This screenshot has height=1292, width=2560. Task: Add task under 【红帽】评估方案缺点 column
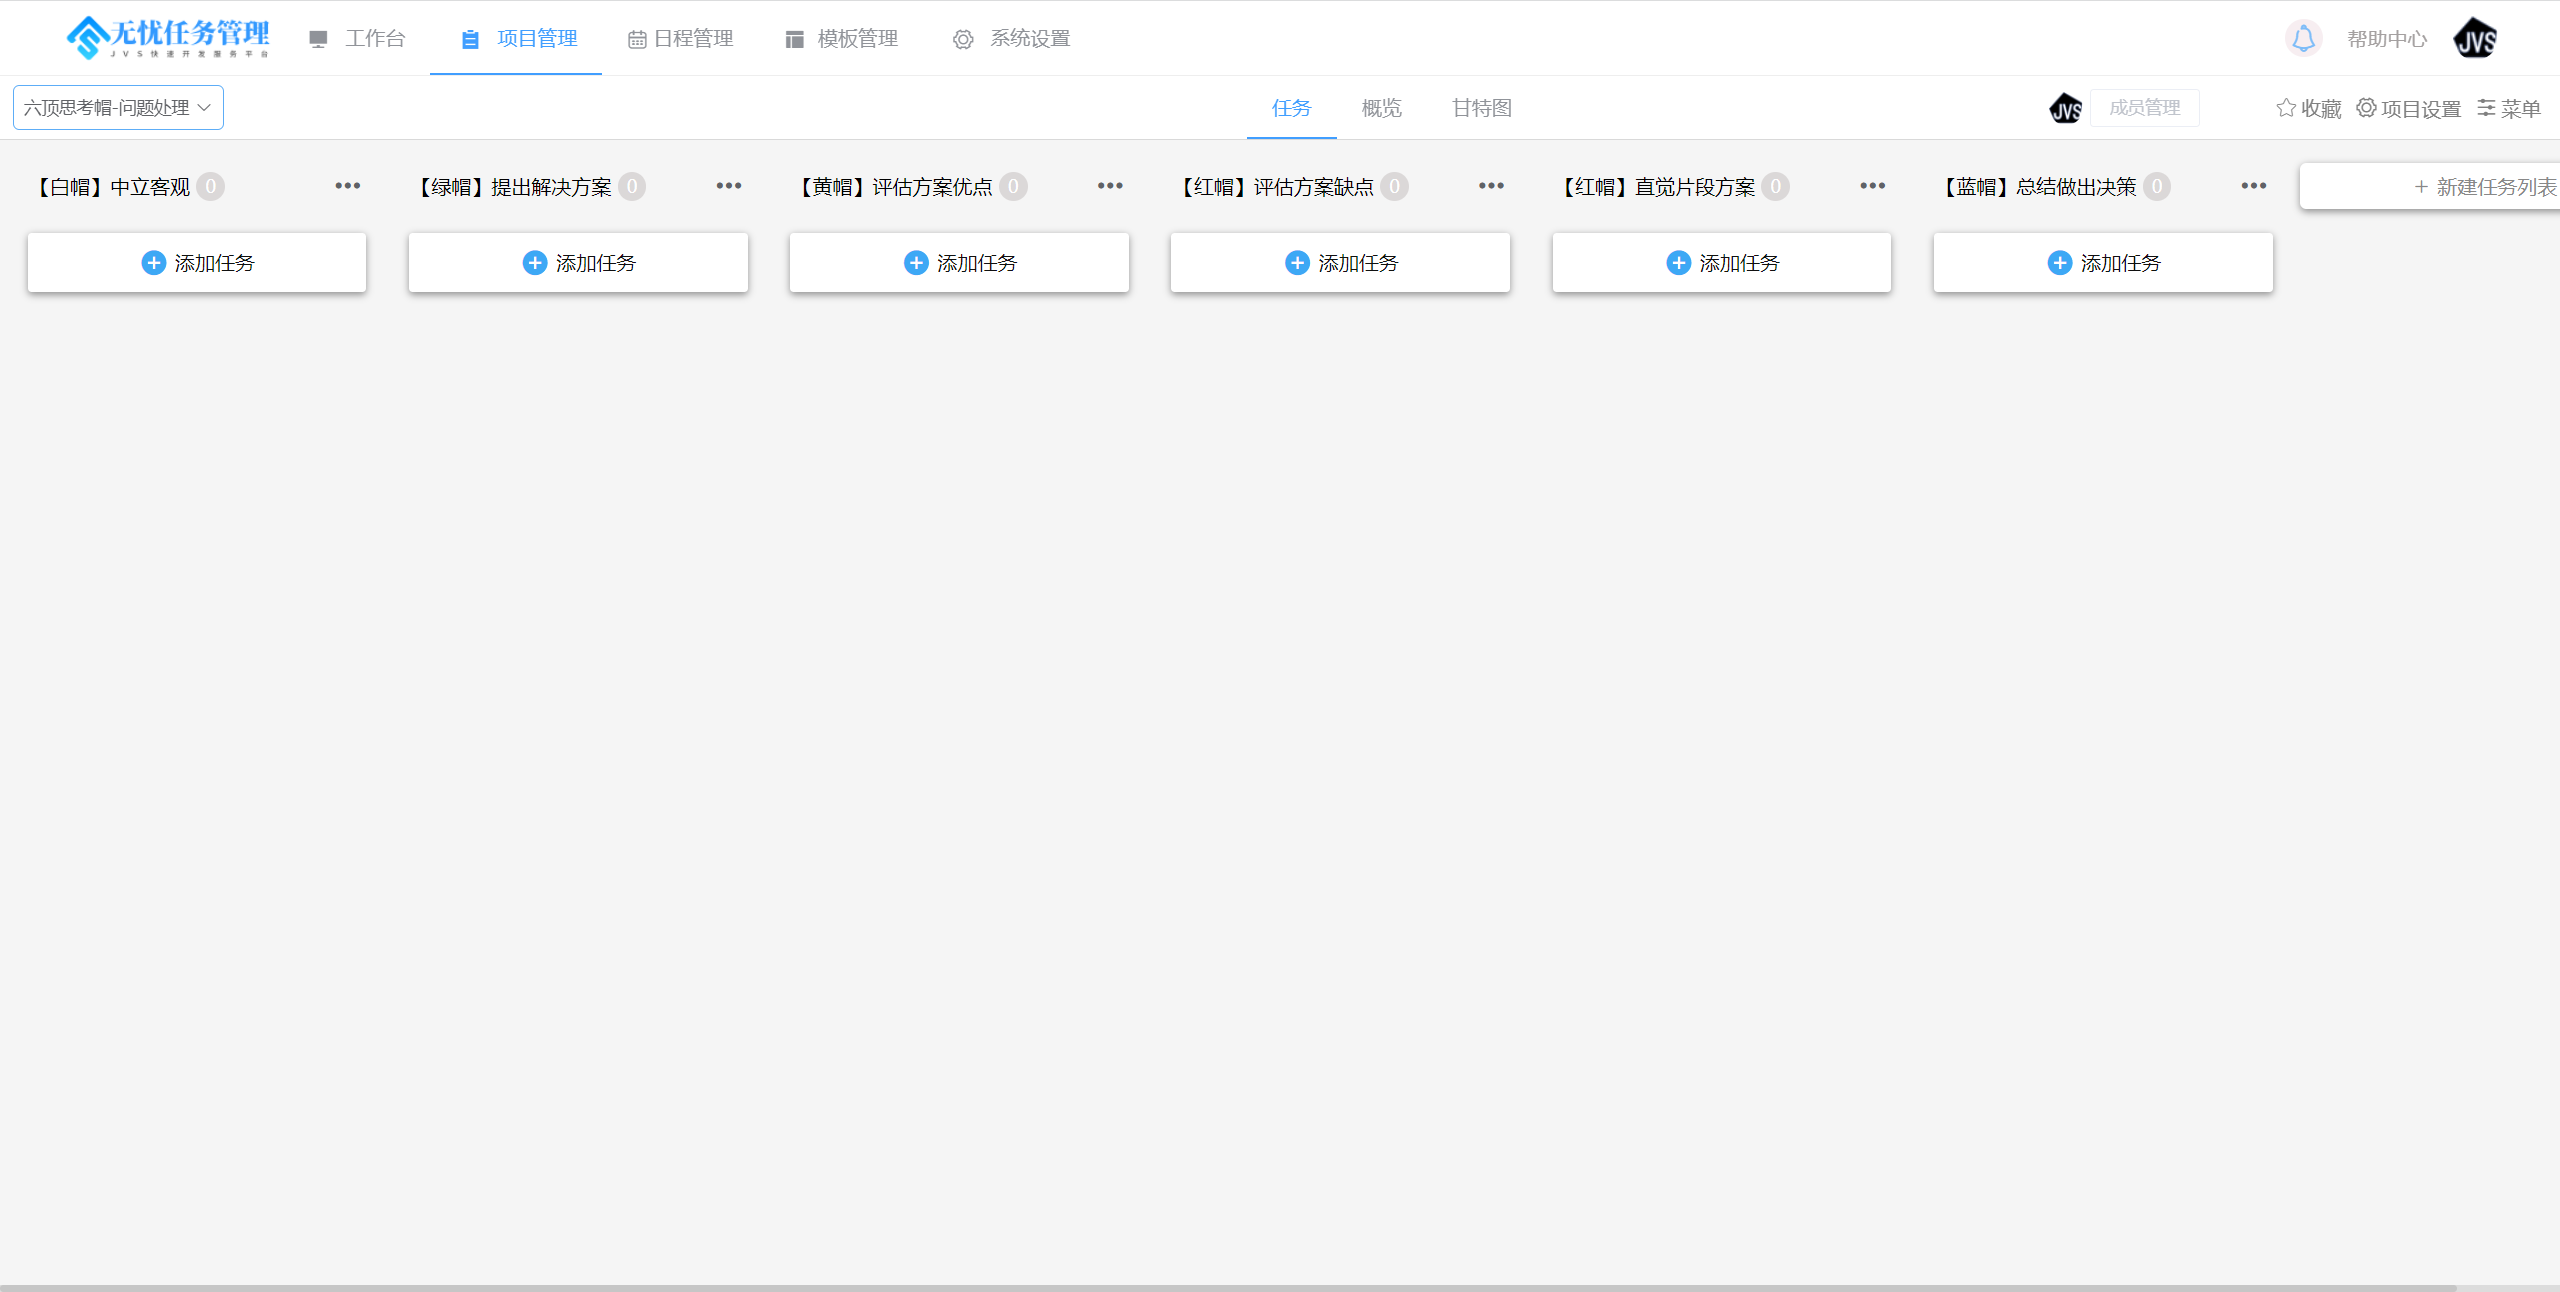click(x=1340, y=263)
